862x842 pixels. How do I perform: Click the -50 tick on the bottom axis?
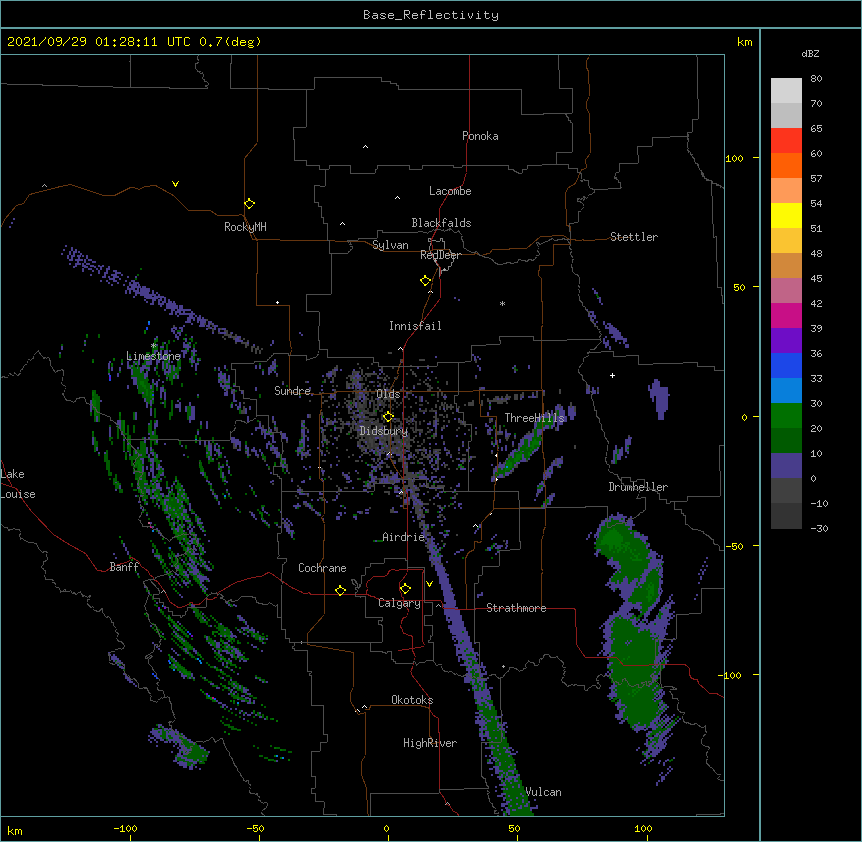(x=255, y=828)
